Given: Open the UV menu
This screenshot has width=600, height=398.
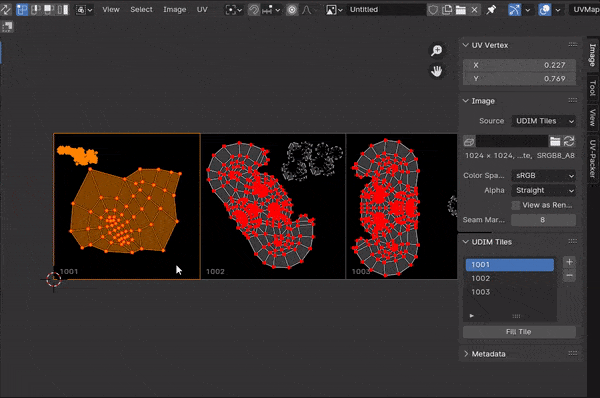Looking at the screenshot, I should click(x=202, y=10).
